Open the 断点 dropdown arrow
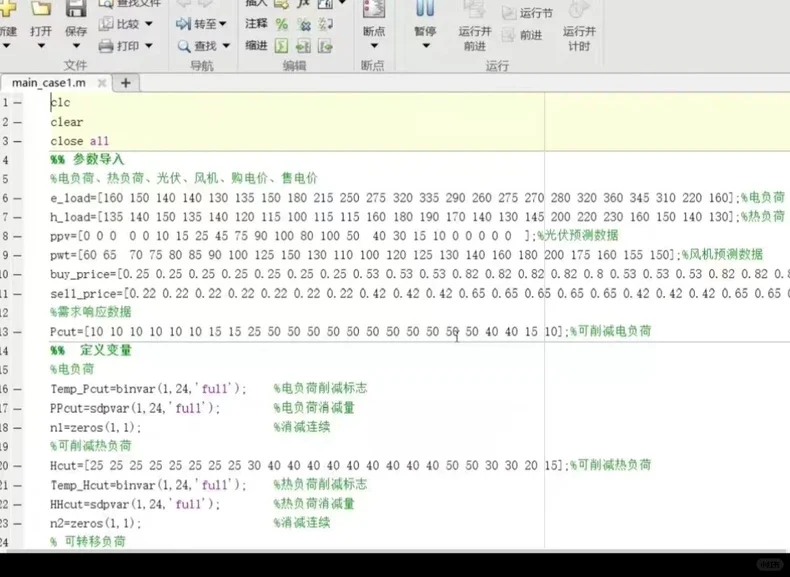Image resolution: width=790 pixels, height=577 pixels. (374, 46)
